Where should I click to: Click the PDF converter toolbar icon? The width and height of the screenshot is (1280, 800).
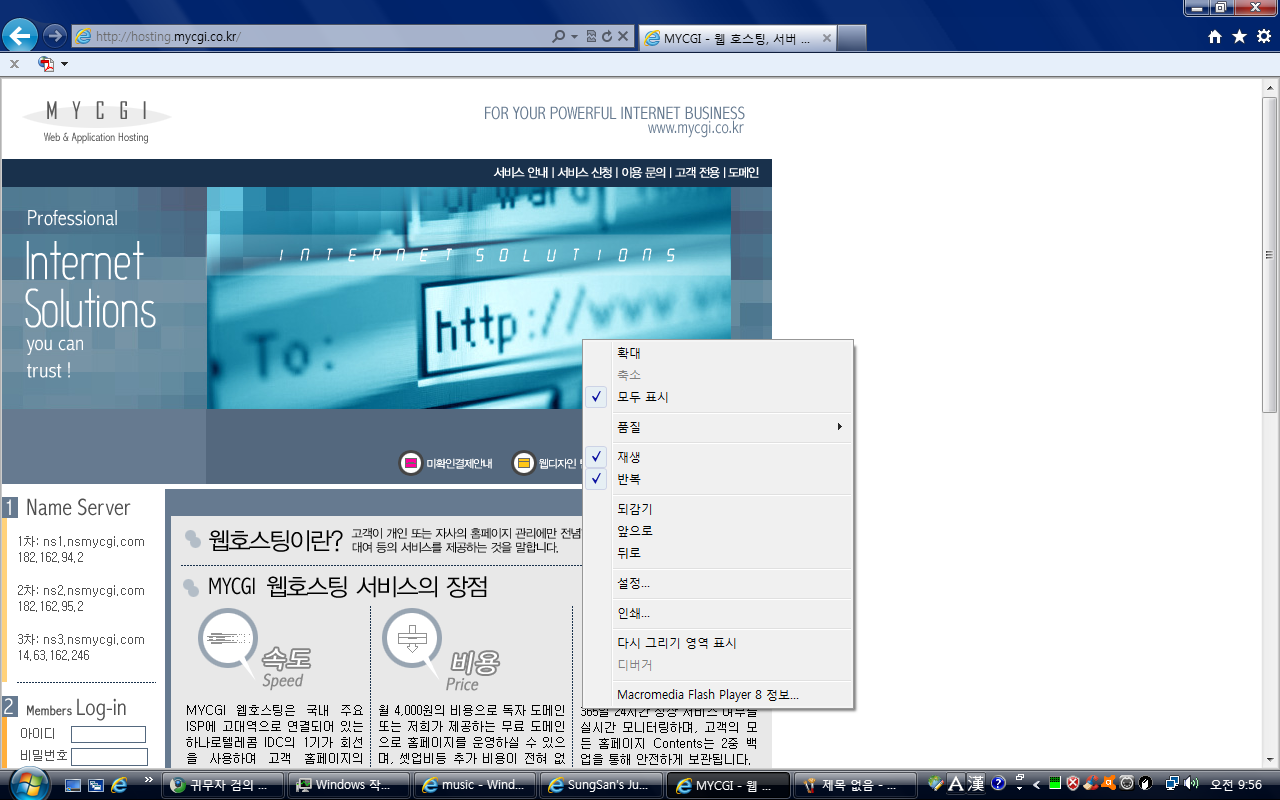(x=46, y=64)
